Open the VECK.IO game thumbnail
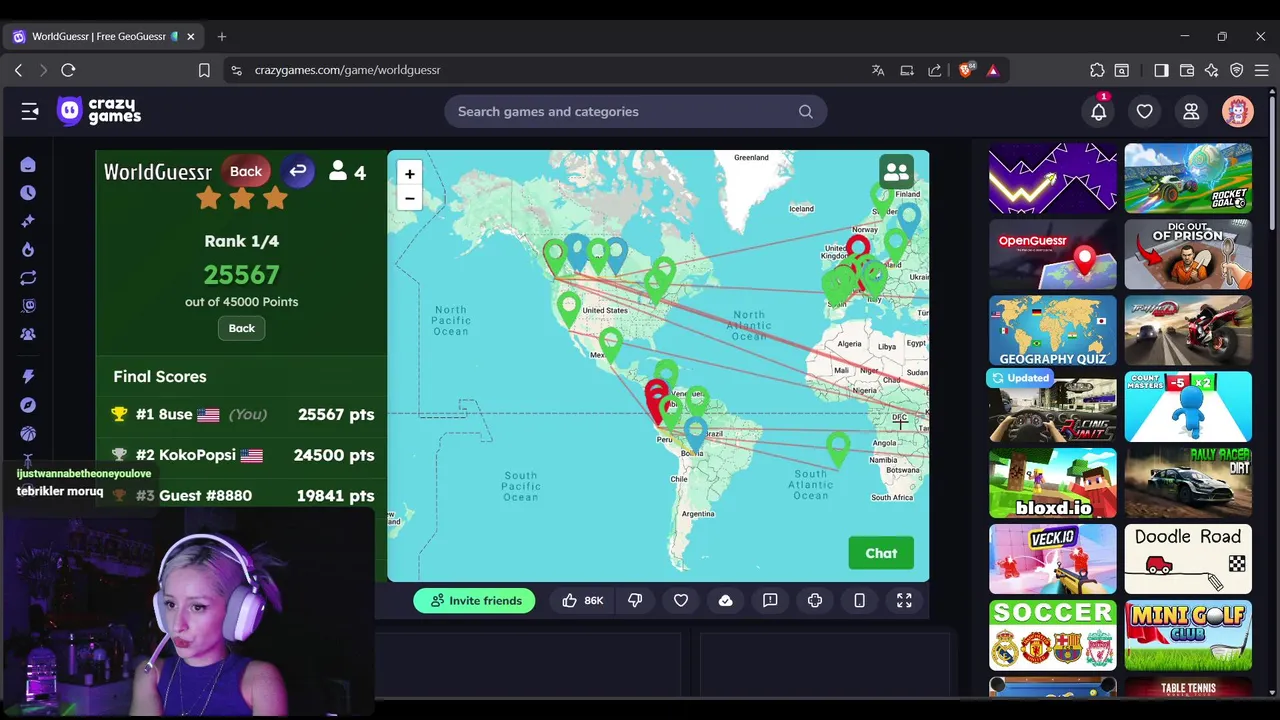 [x=1052, y=559]
